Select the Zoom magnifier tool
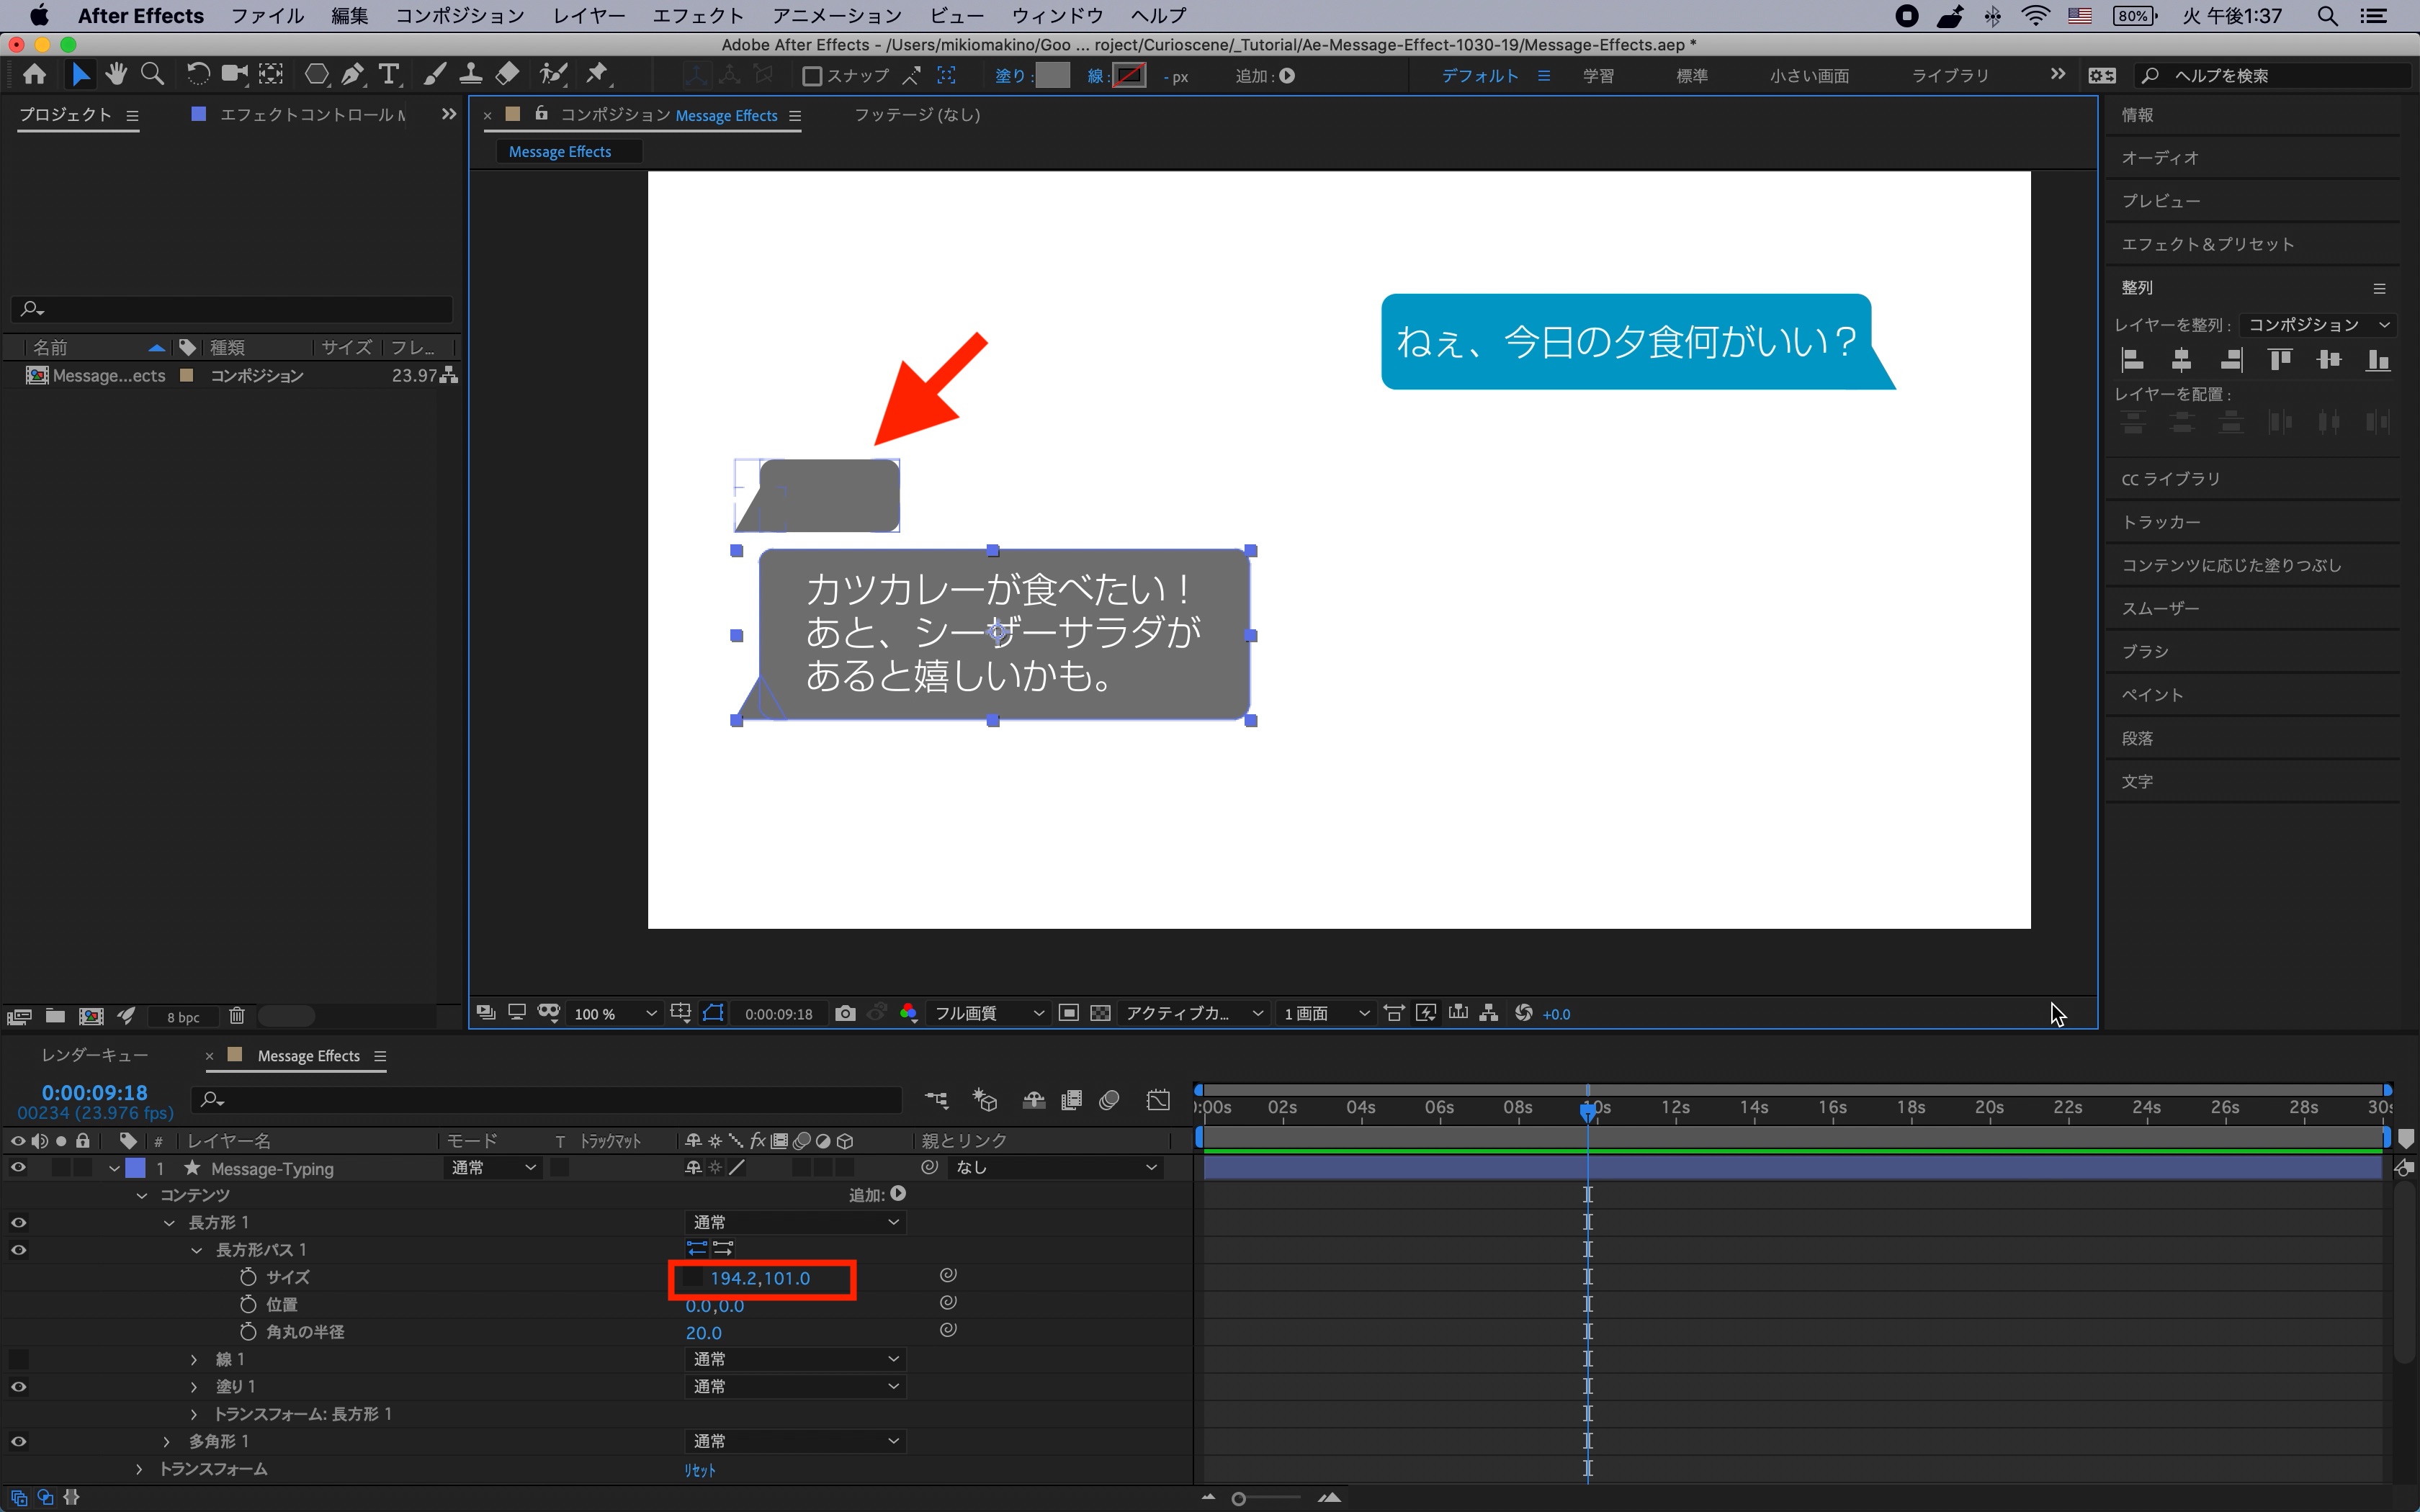2420x1512 pixels. click(x=153, y=74)
